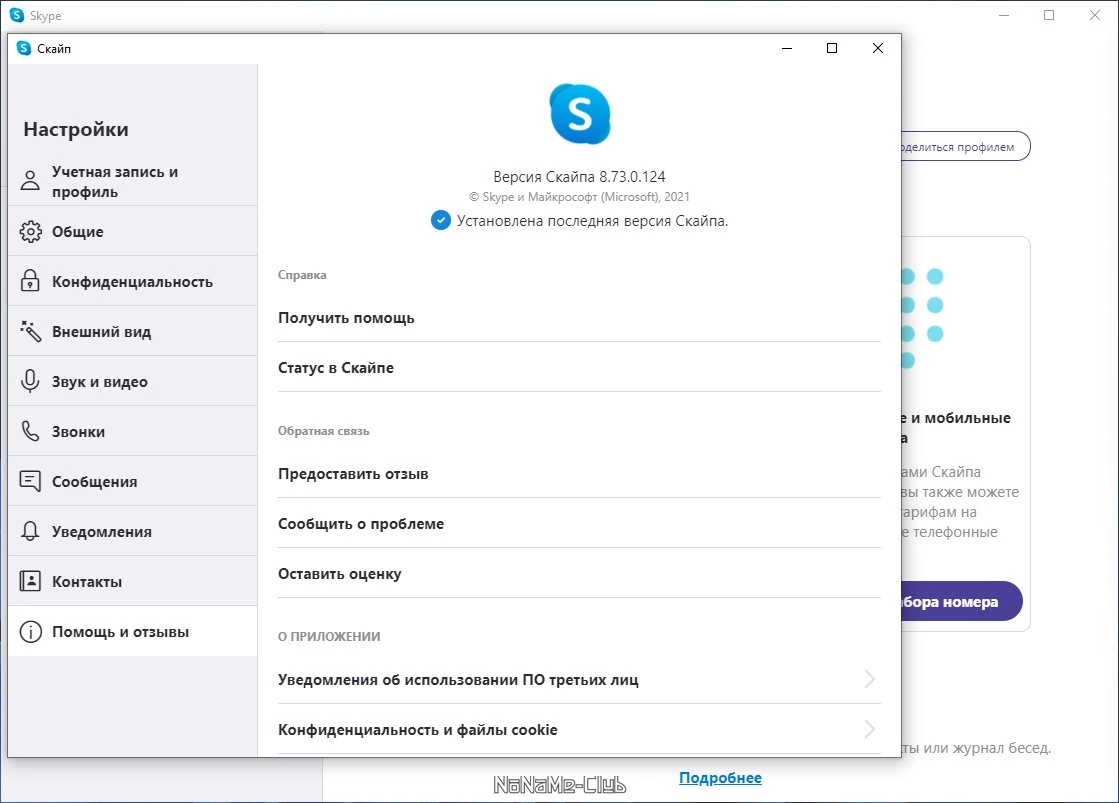This screenshot has width=1119, height=803.
Task: Click the magic wand icon next to Внешний вид
Action: click(30, 331)
